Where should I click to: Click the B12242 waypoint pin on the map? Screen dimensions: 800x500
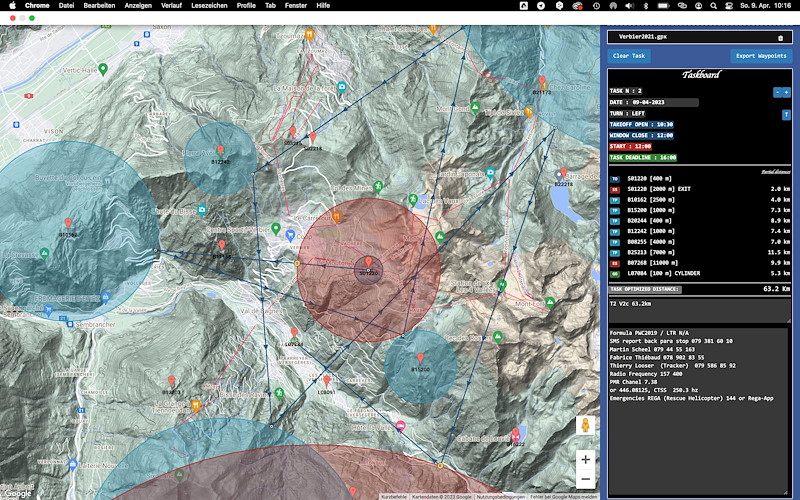(220, 151)
